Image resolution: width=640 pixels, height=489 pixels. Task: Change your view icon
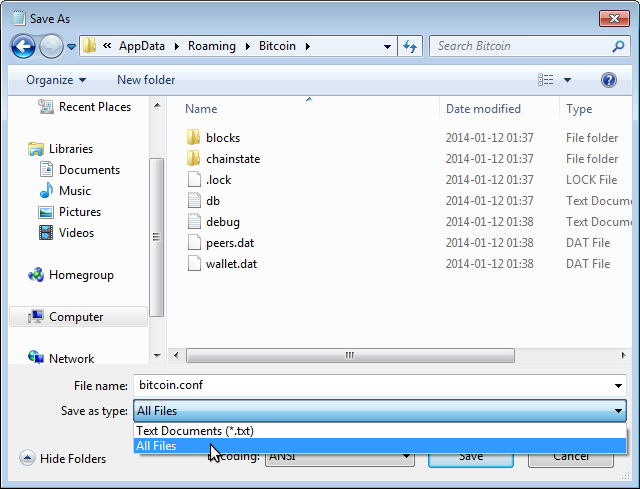click(546, 80)
